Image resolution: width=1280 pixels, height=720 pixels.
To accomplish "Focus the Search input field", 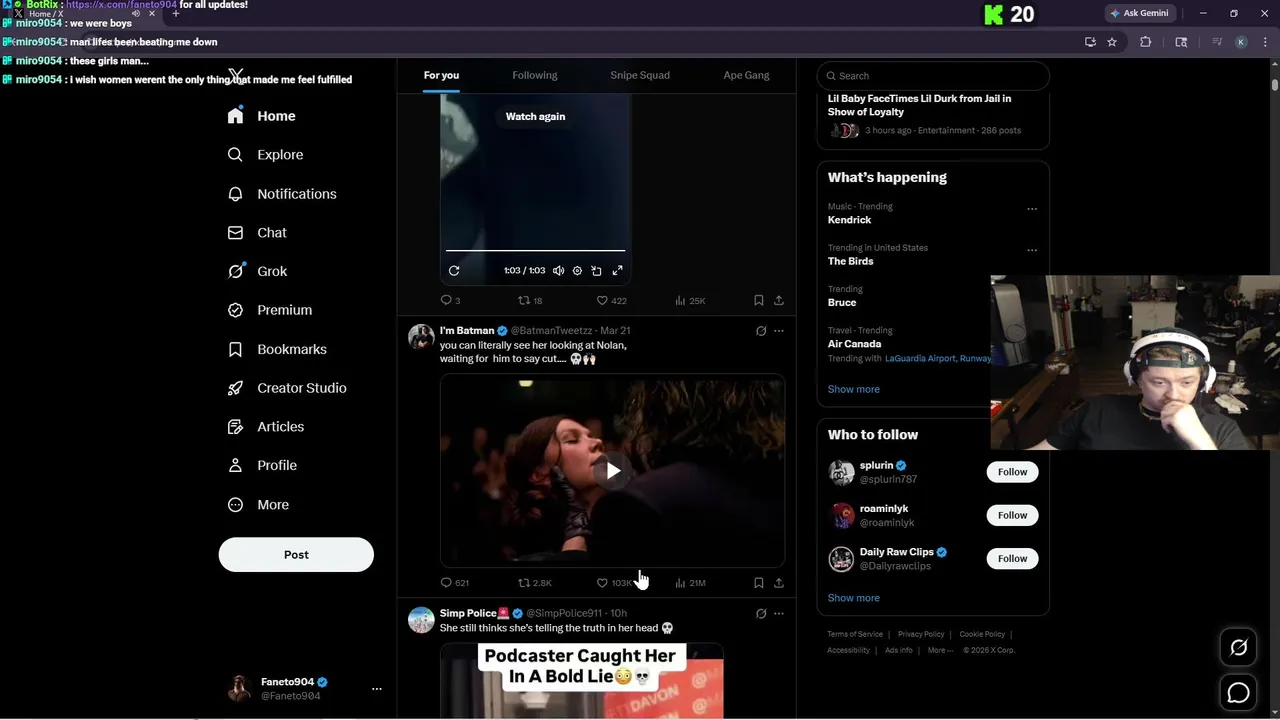I will point(933,76).
